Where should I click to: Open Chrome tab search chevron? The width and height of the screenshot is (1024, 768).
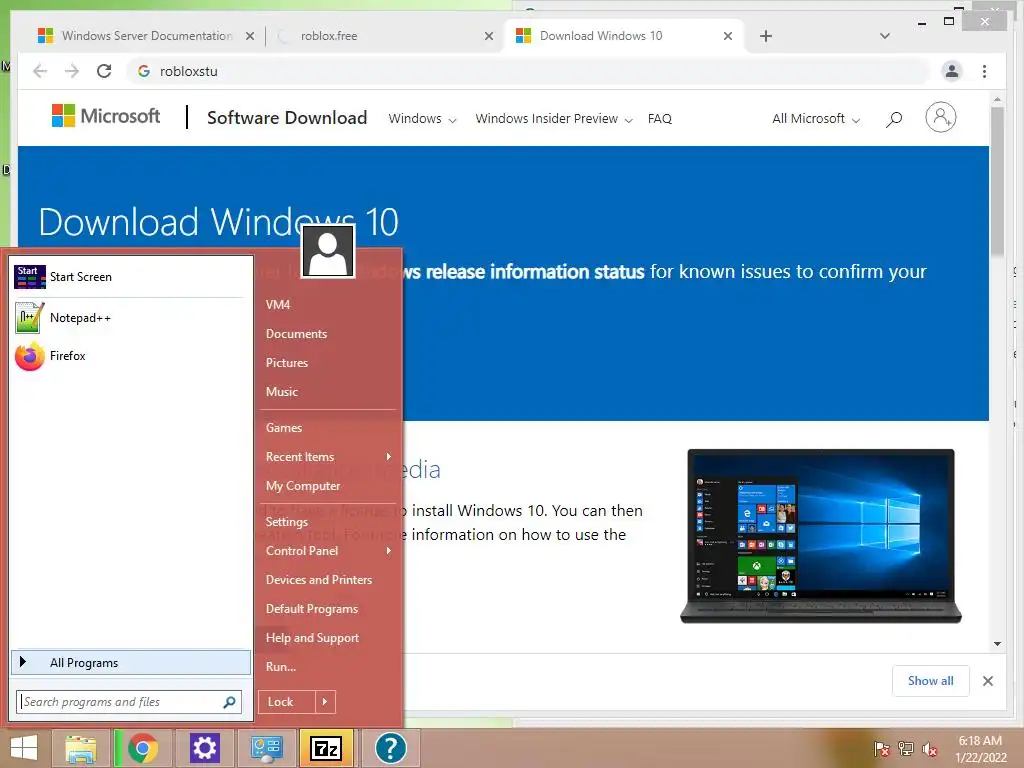(885, 36)
